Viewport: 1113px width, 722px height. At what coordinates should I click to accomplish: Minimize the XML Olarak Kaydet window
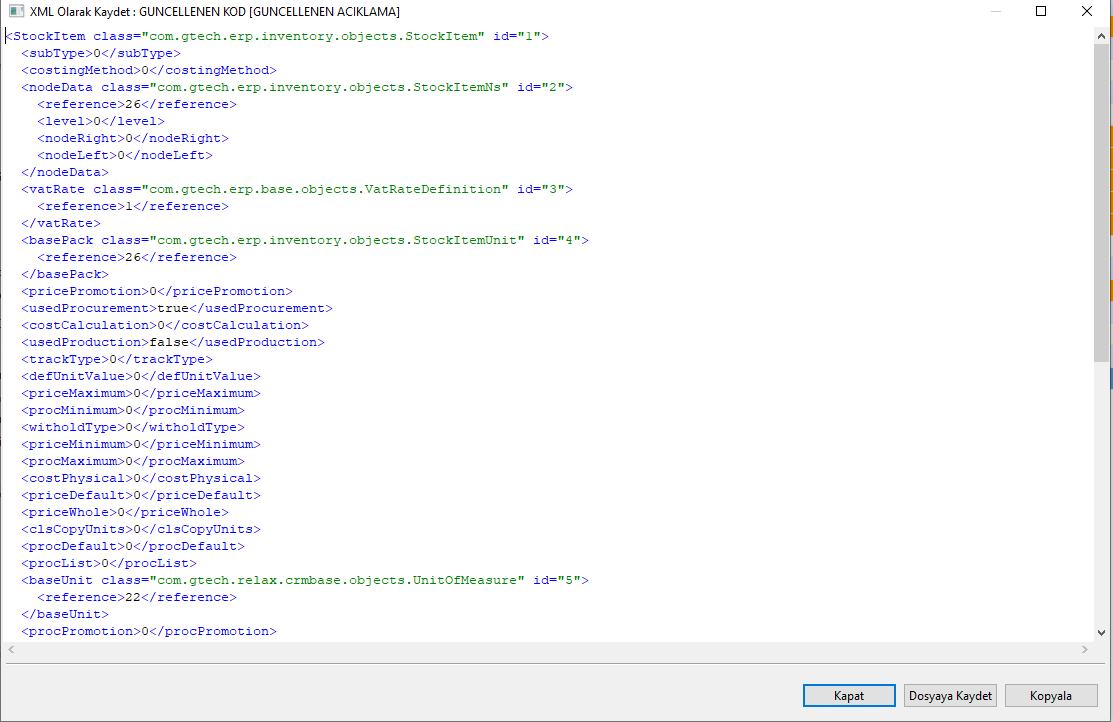point(996,11)
